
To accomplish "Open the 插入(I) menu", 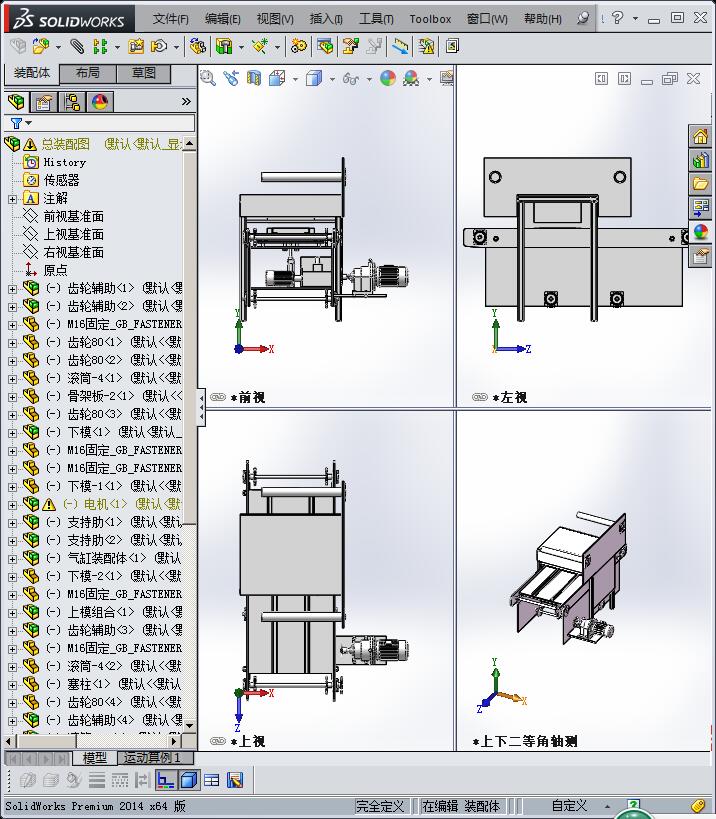I will (x=326, y=19).
